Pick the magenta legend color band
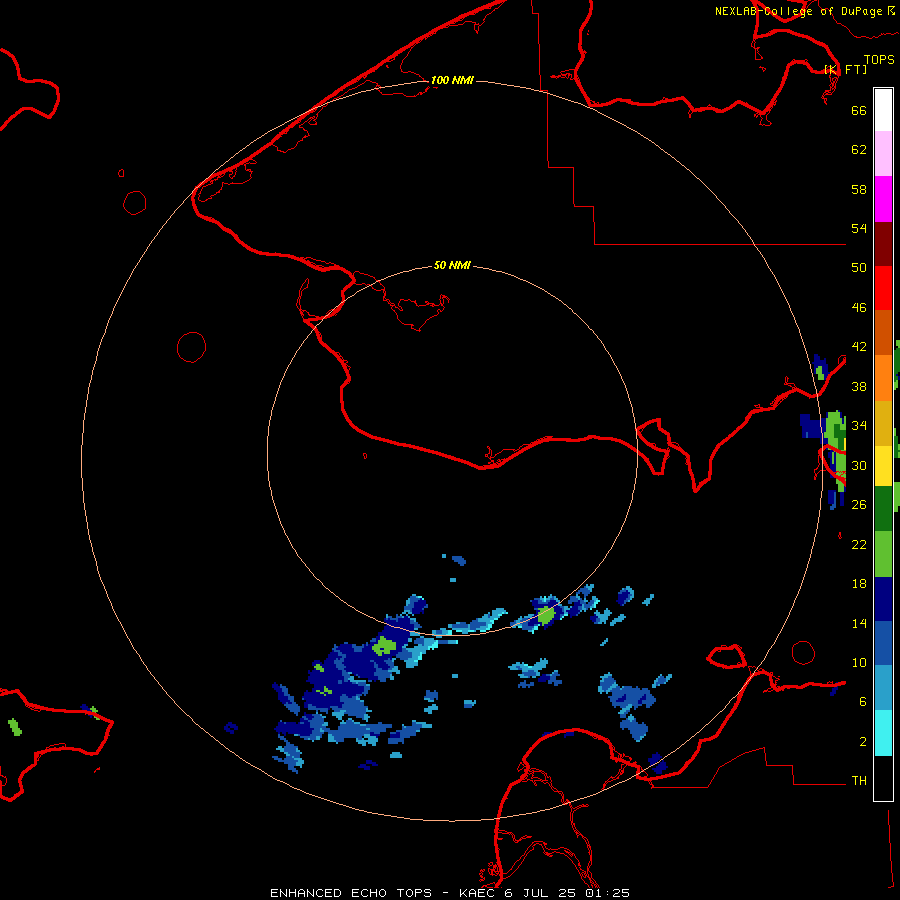Image resolution: width=900 pixels, height=900 pixels. point(883,199)
